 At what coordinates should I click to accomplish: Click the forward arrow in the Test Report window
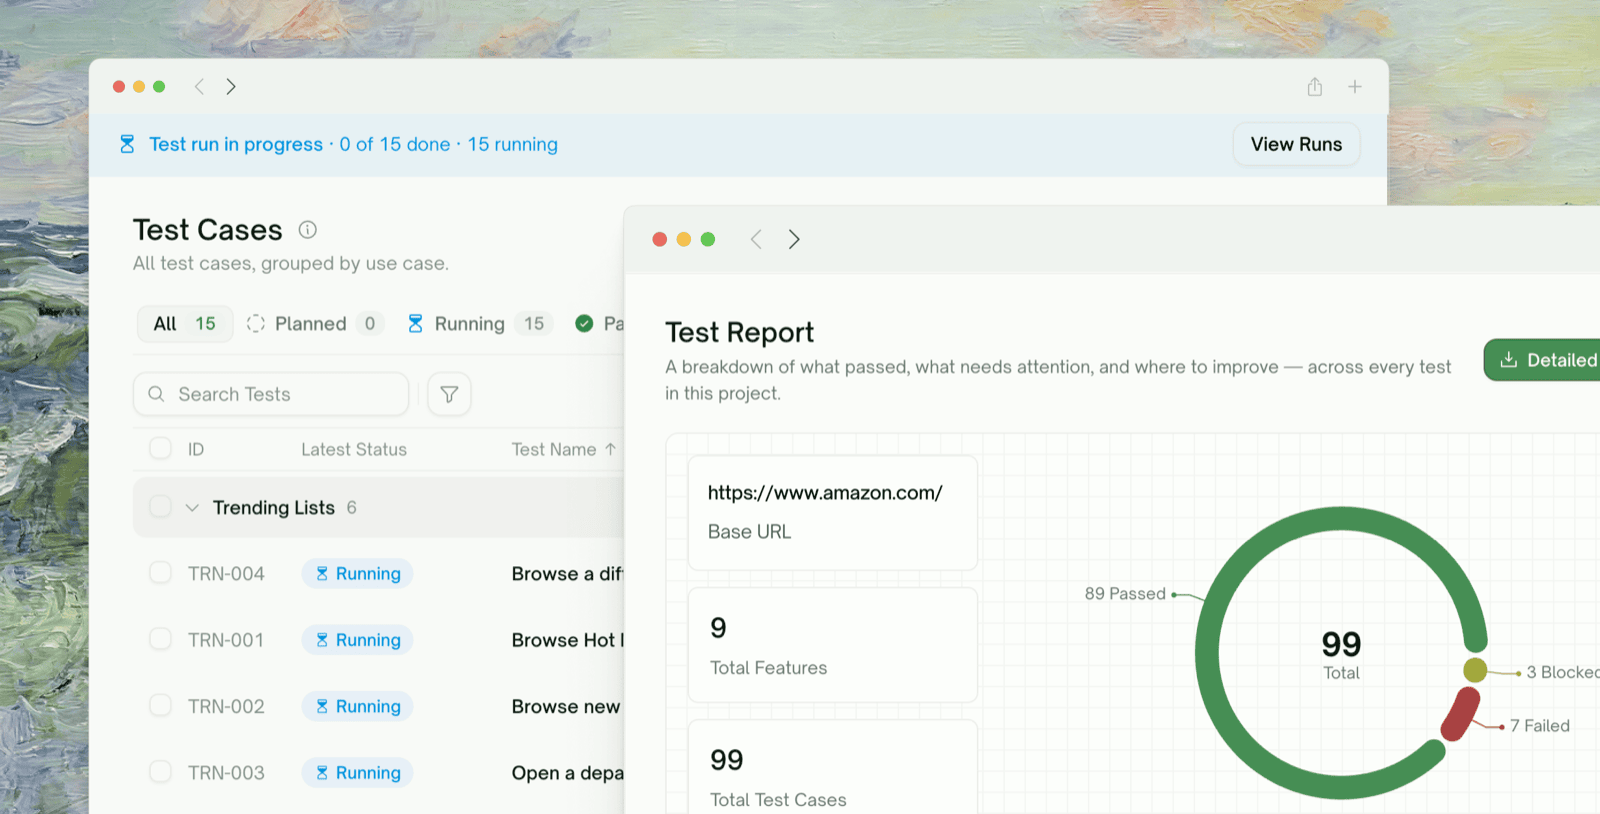794,239
